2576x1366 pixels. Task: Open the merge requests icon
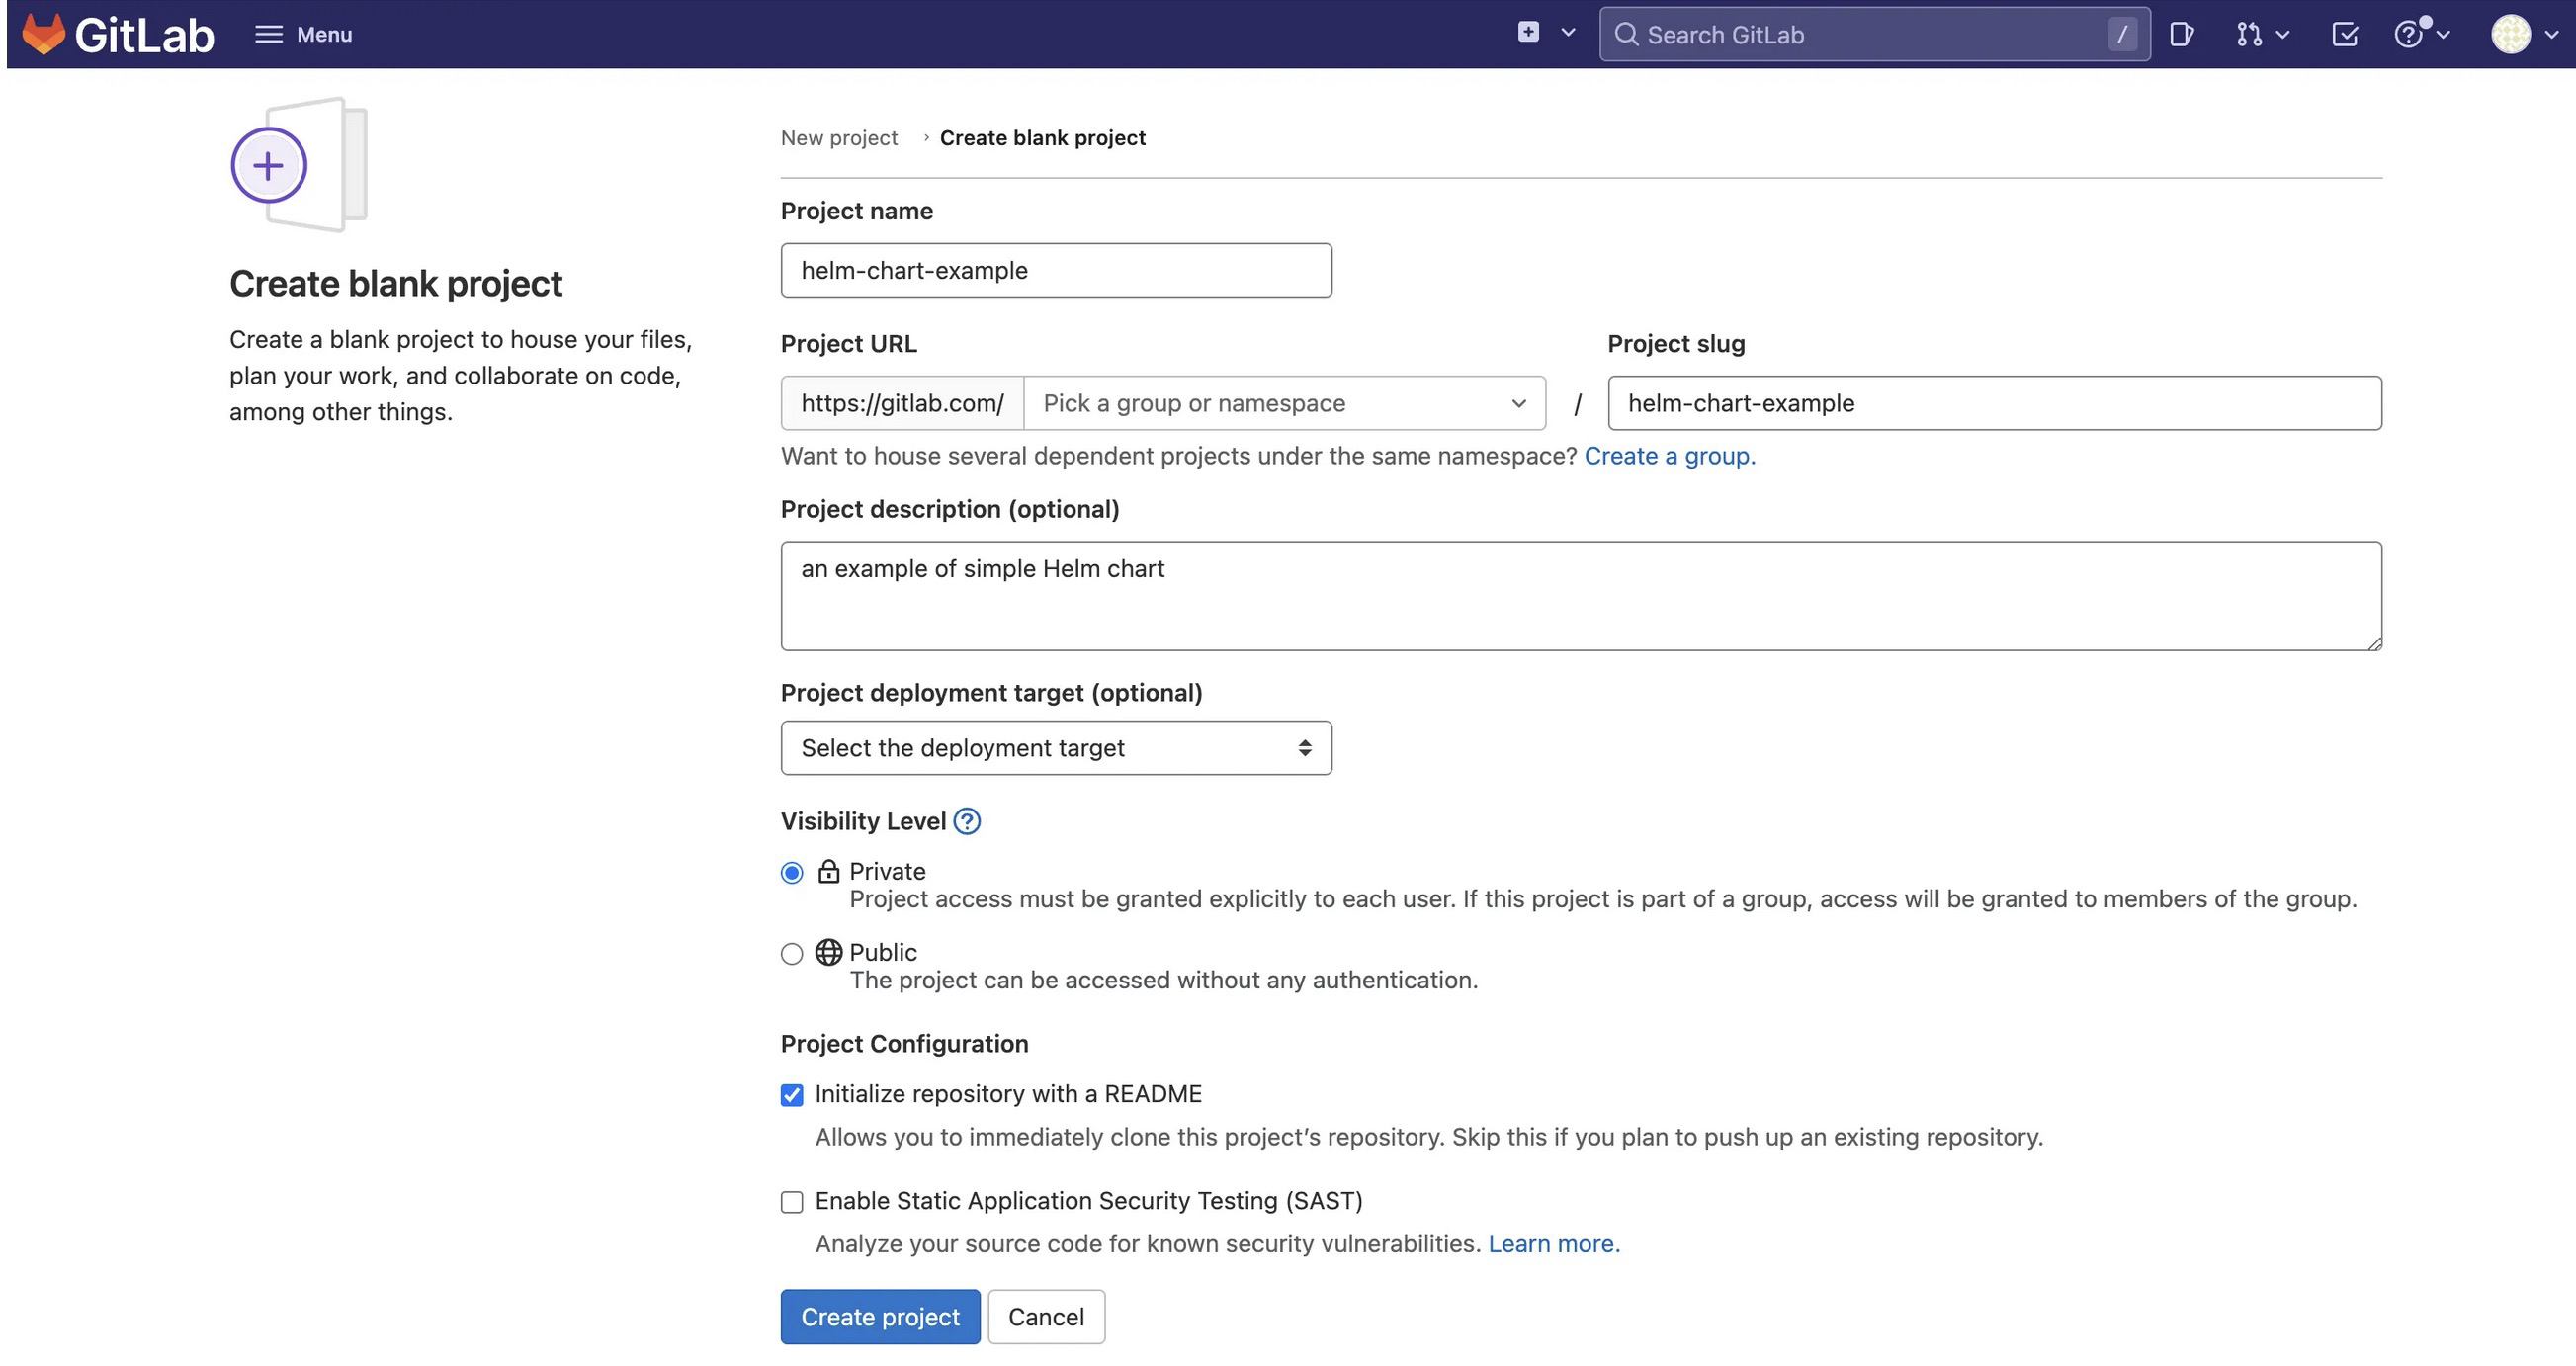2249,34
